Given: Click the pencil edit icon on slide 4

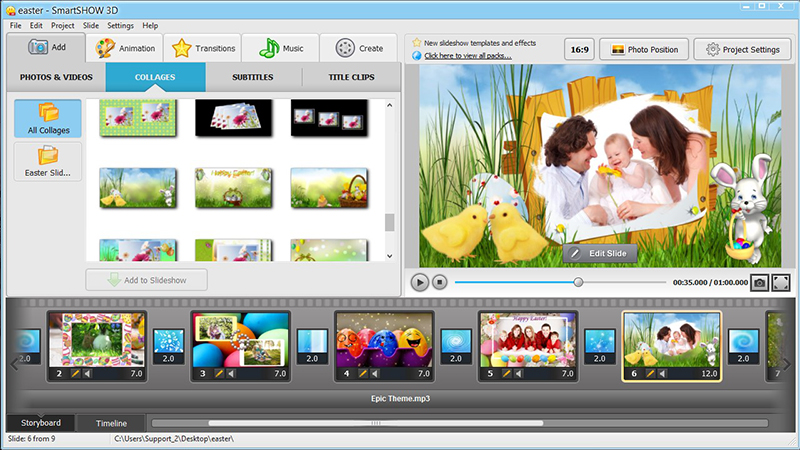Looking at the screenshot, I should coord(363,373).
